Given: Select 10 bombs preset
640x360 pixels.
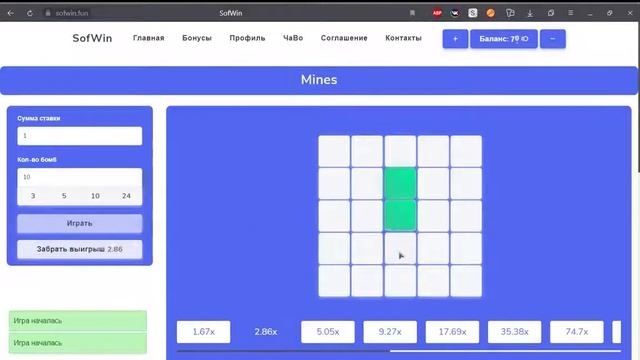Looking at the screenshot, I should click(95, 196).
